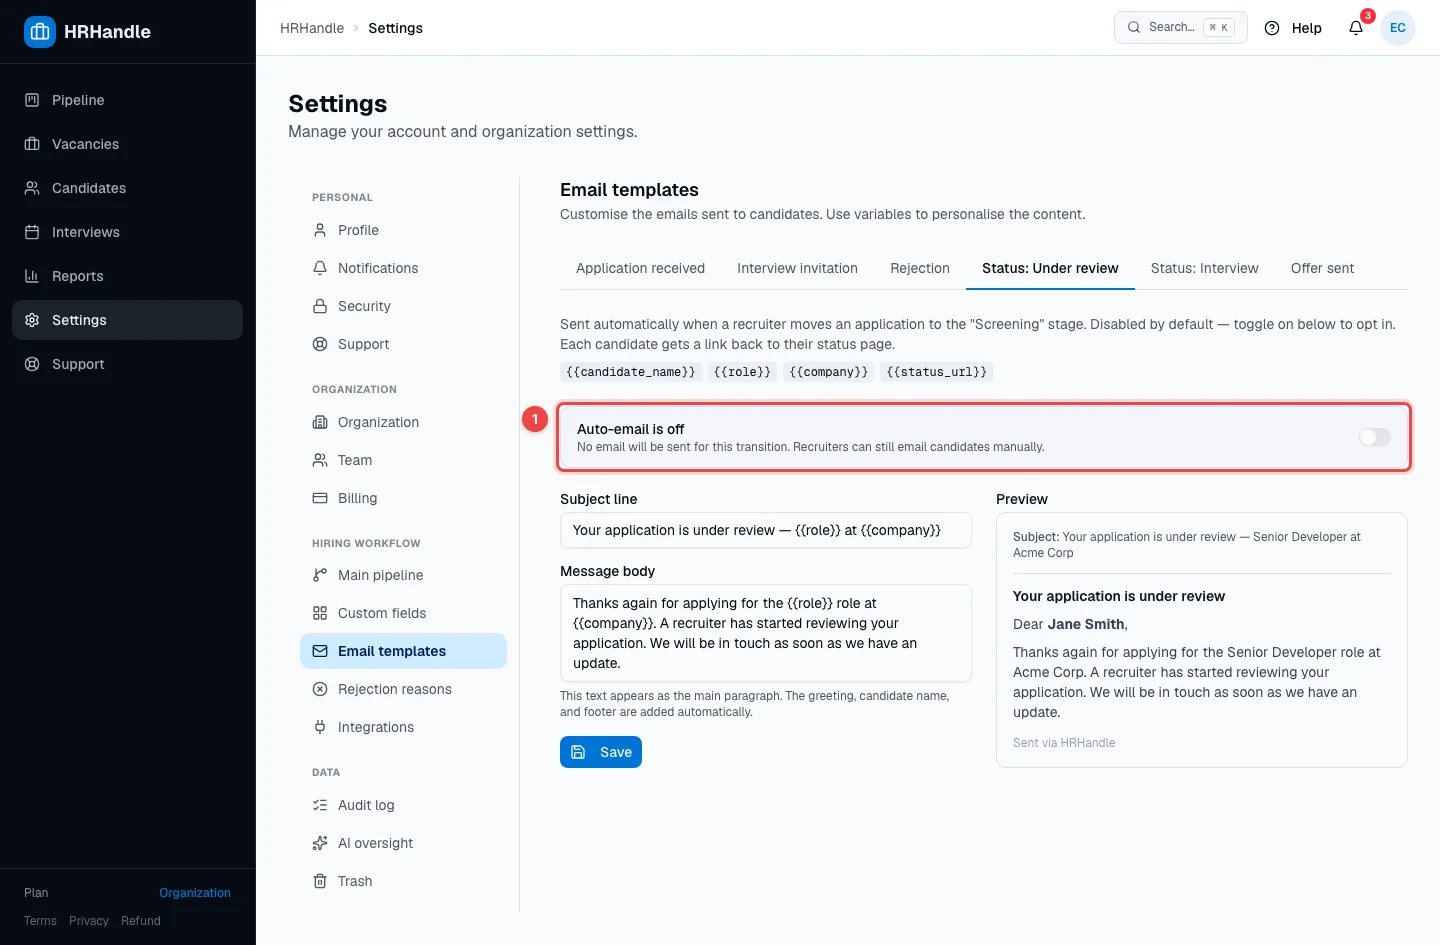Click the Search box in the header
The width and height of the screenshot is (1440, 945).
point(1181,28)
